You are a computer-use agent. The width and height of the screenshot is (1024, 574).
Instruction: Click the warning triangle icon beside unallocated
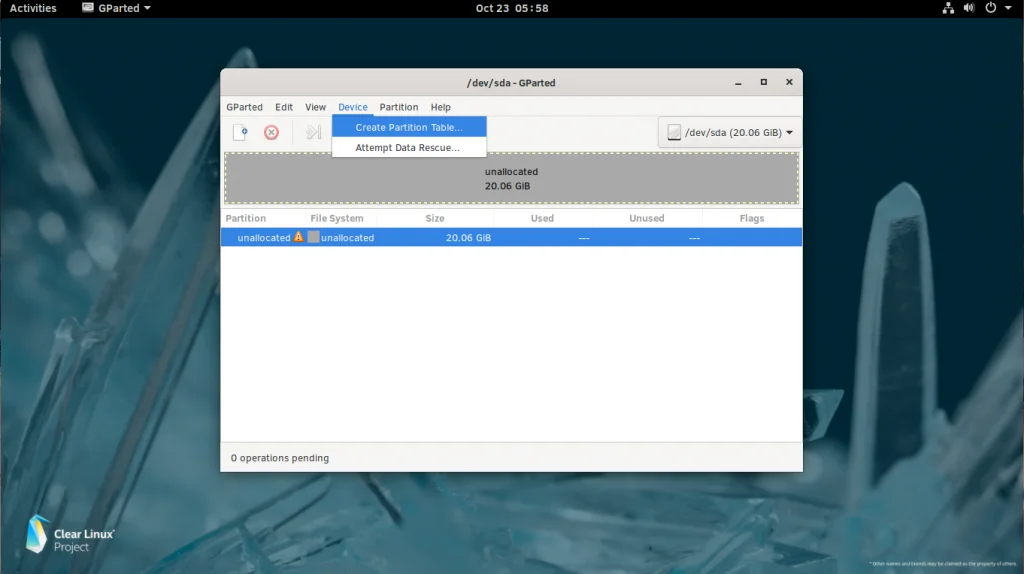pos(298,237)
